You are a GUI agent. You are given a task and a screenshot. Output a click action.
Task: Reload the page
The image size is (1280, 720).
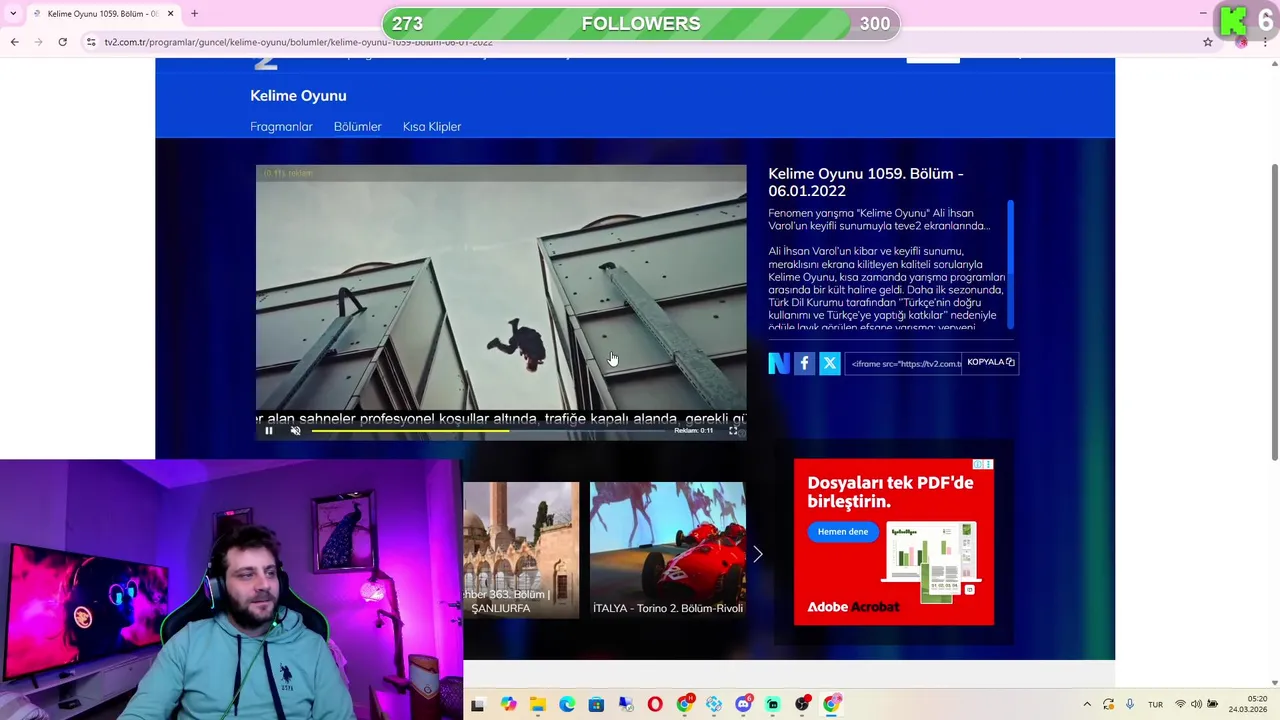[x=62, y=42]
